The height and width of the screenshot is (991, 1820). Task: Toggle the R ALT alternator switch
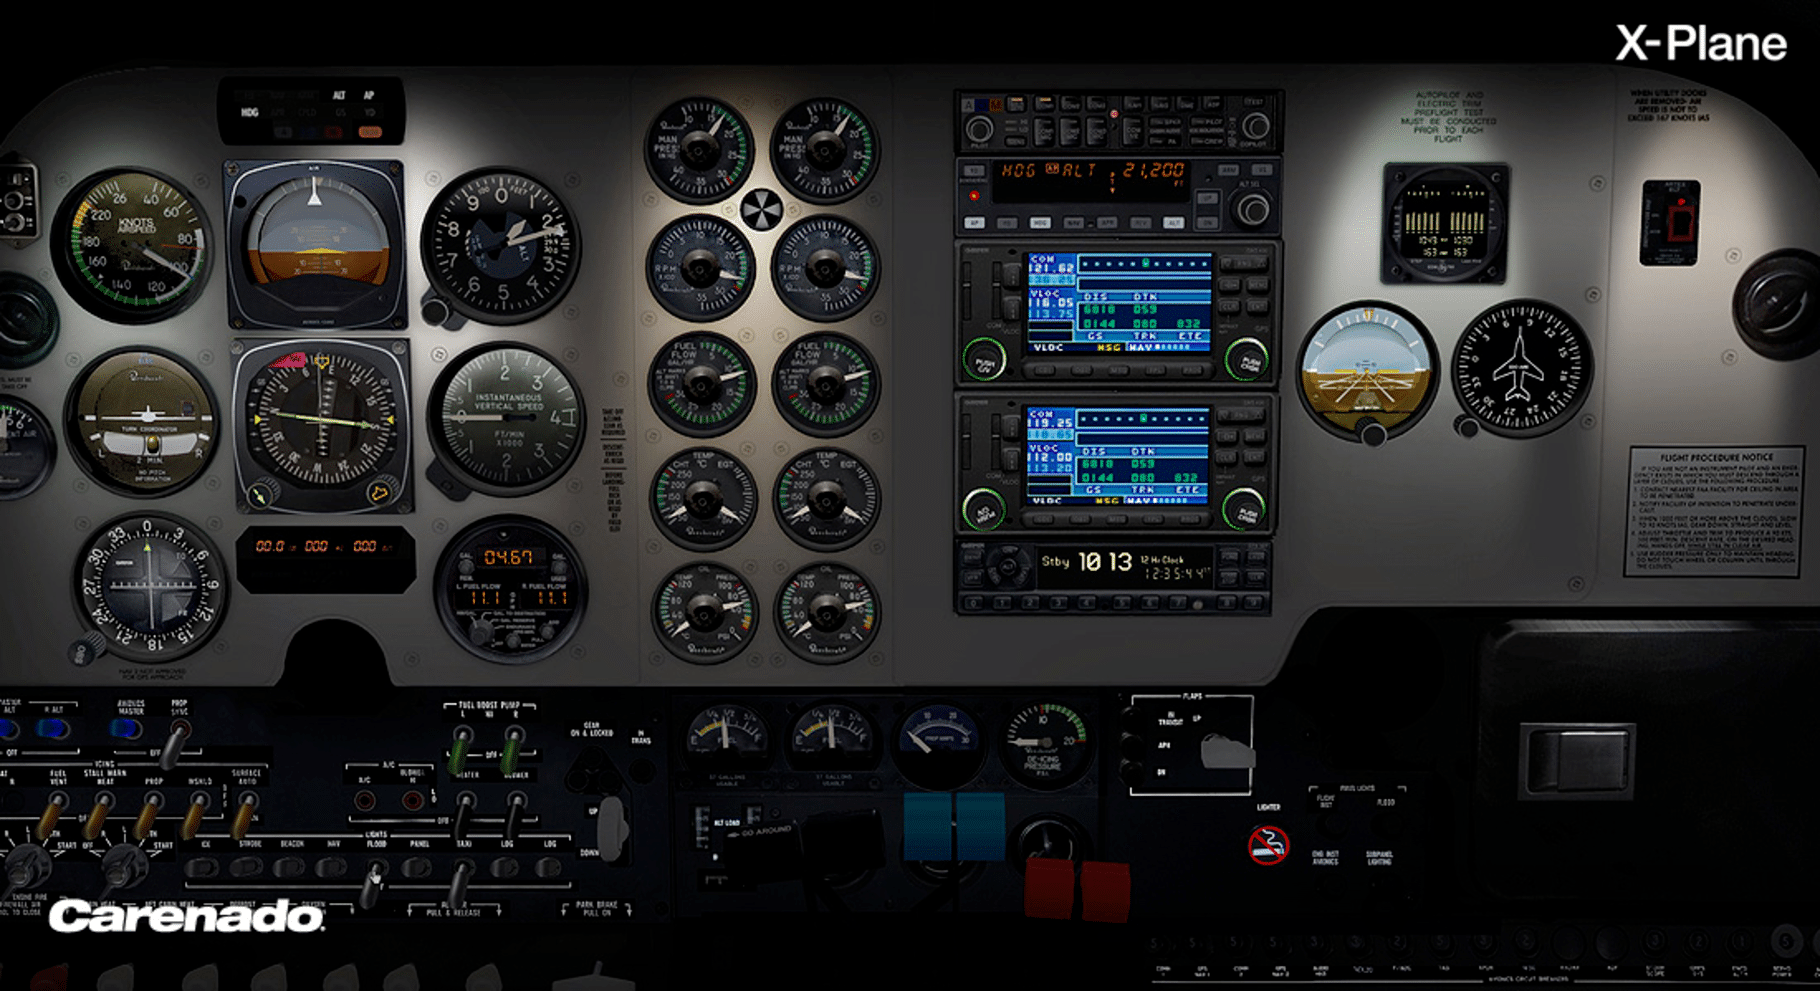[x=54, y=729]
